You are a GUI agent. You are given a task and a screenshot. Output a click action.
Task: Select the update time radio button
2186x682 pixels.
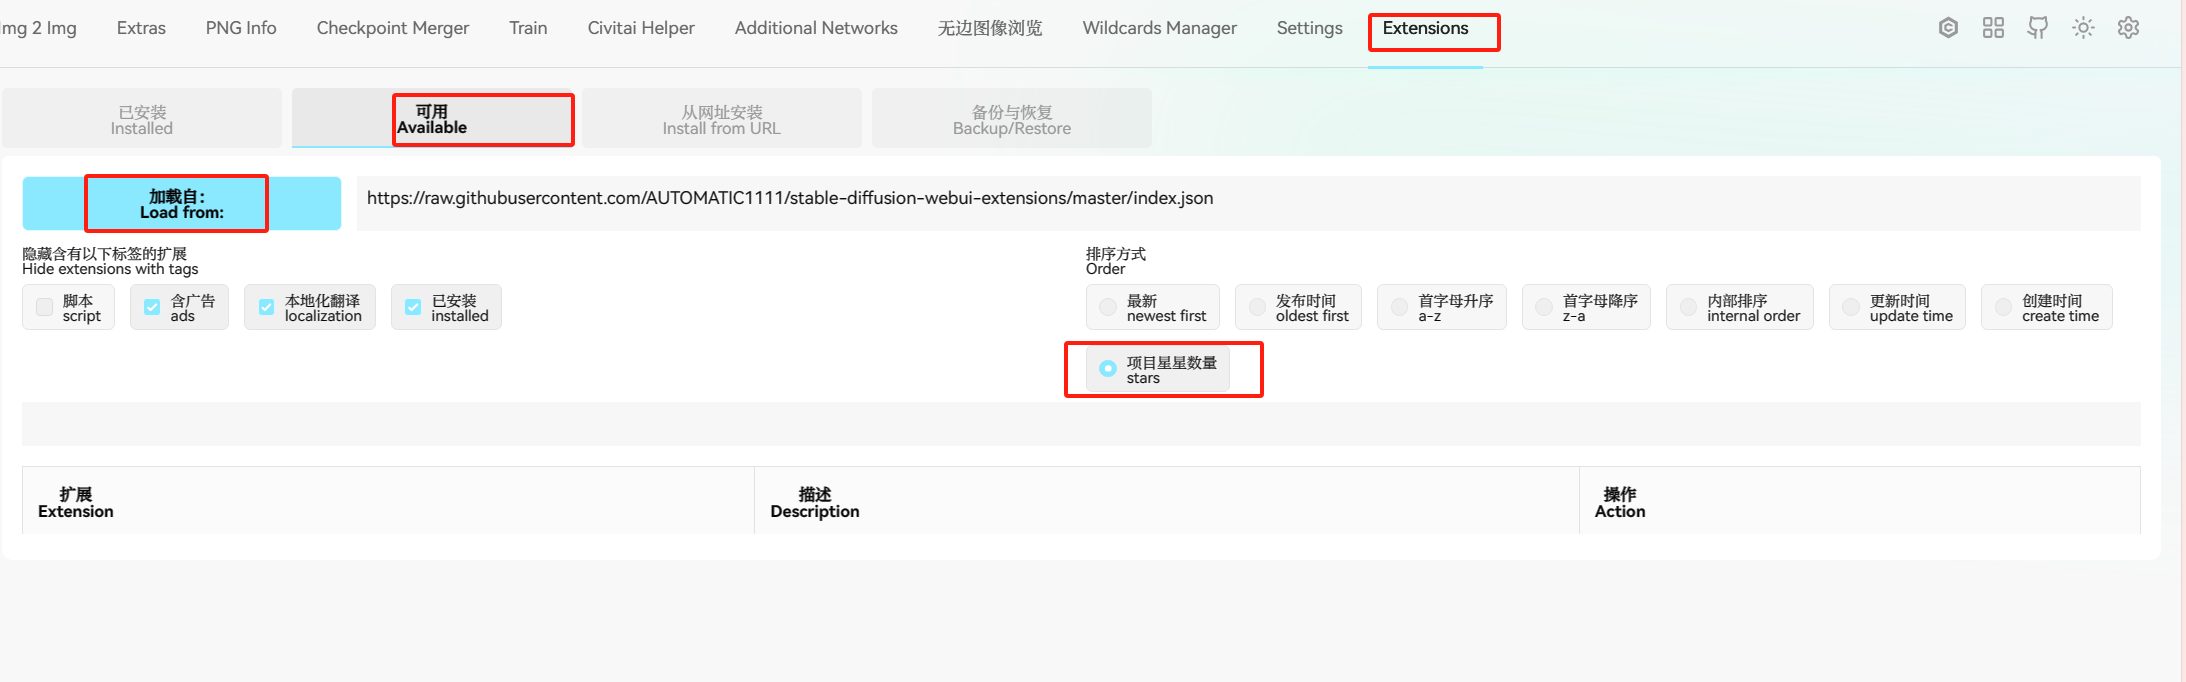point(1851,308)
